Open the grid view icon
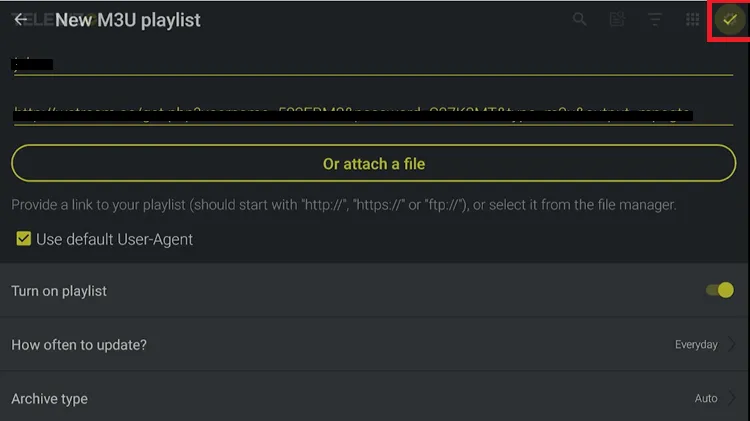Screen dimensions: 750x421 (x=692, y=19)
